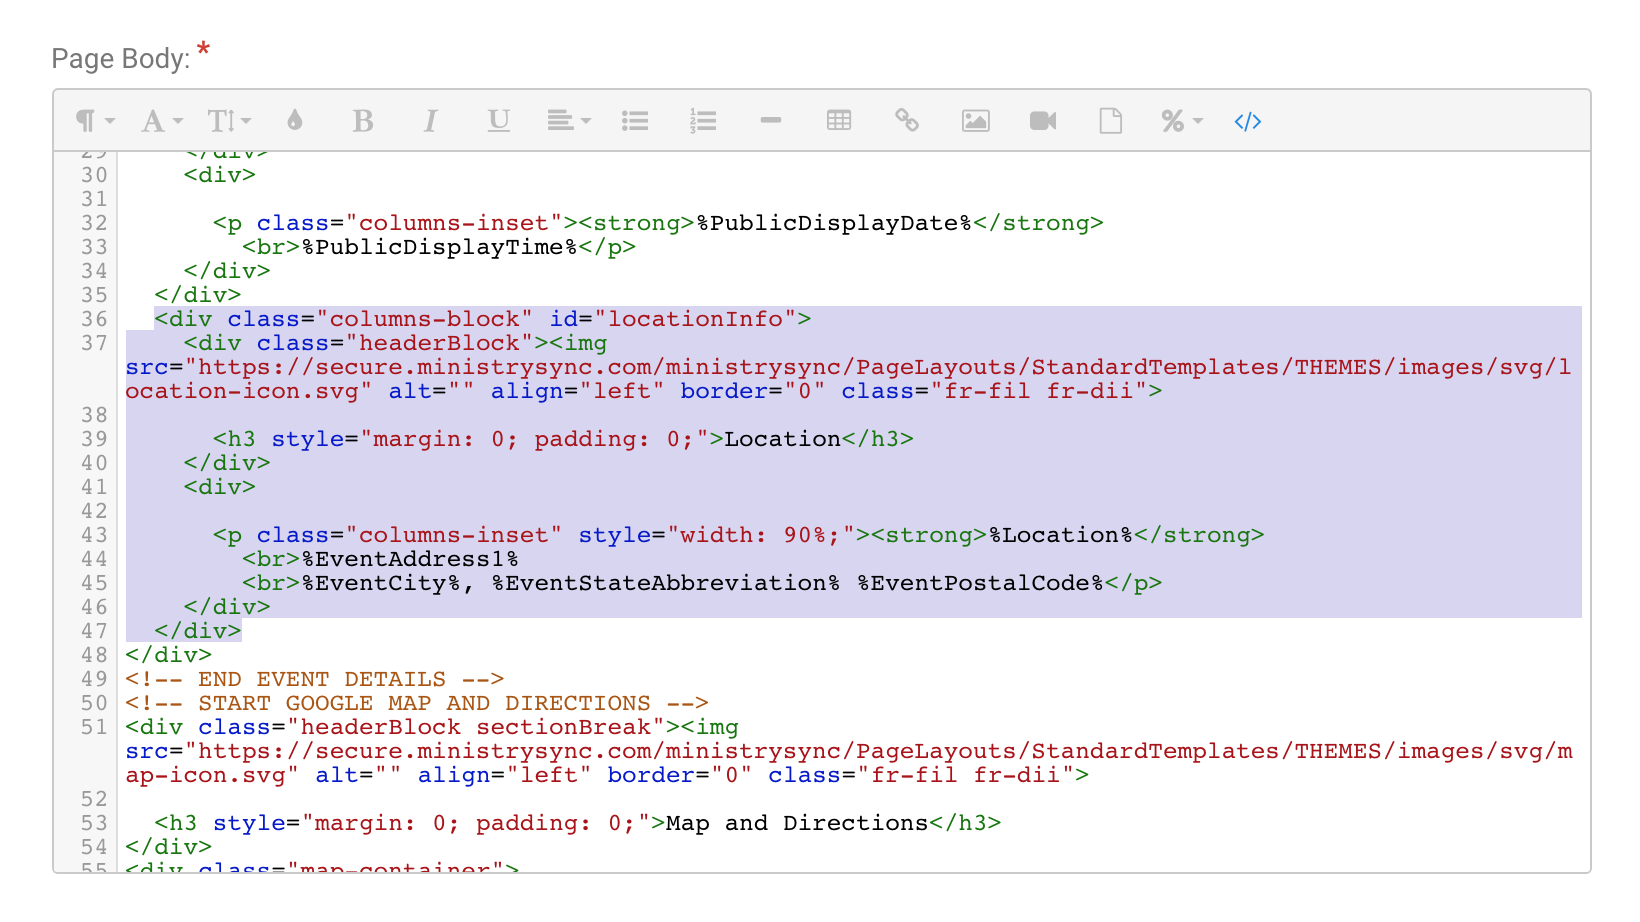Viewport: 1640px width, 922px height.
Task: Toggle italic formatting
Action: tap(430, 121)
